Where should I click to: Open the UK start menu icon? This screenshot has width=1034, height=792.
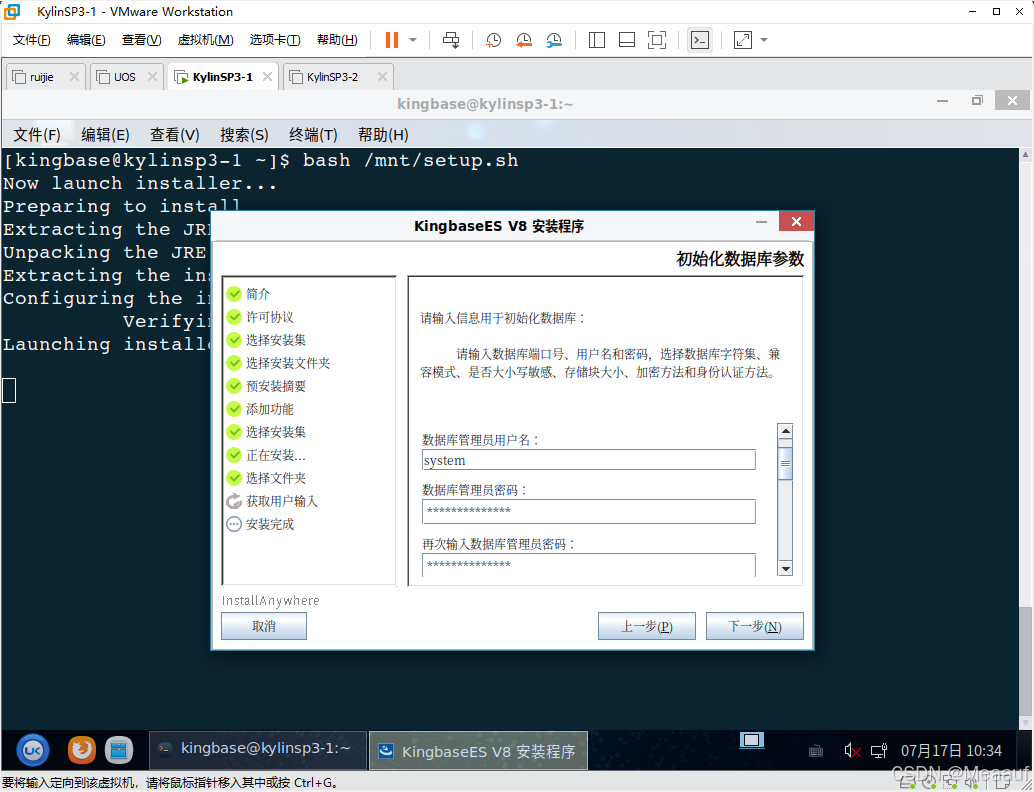click(x=33, y=750)
